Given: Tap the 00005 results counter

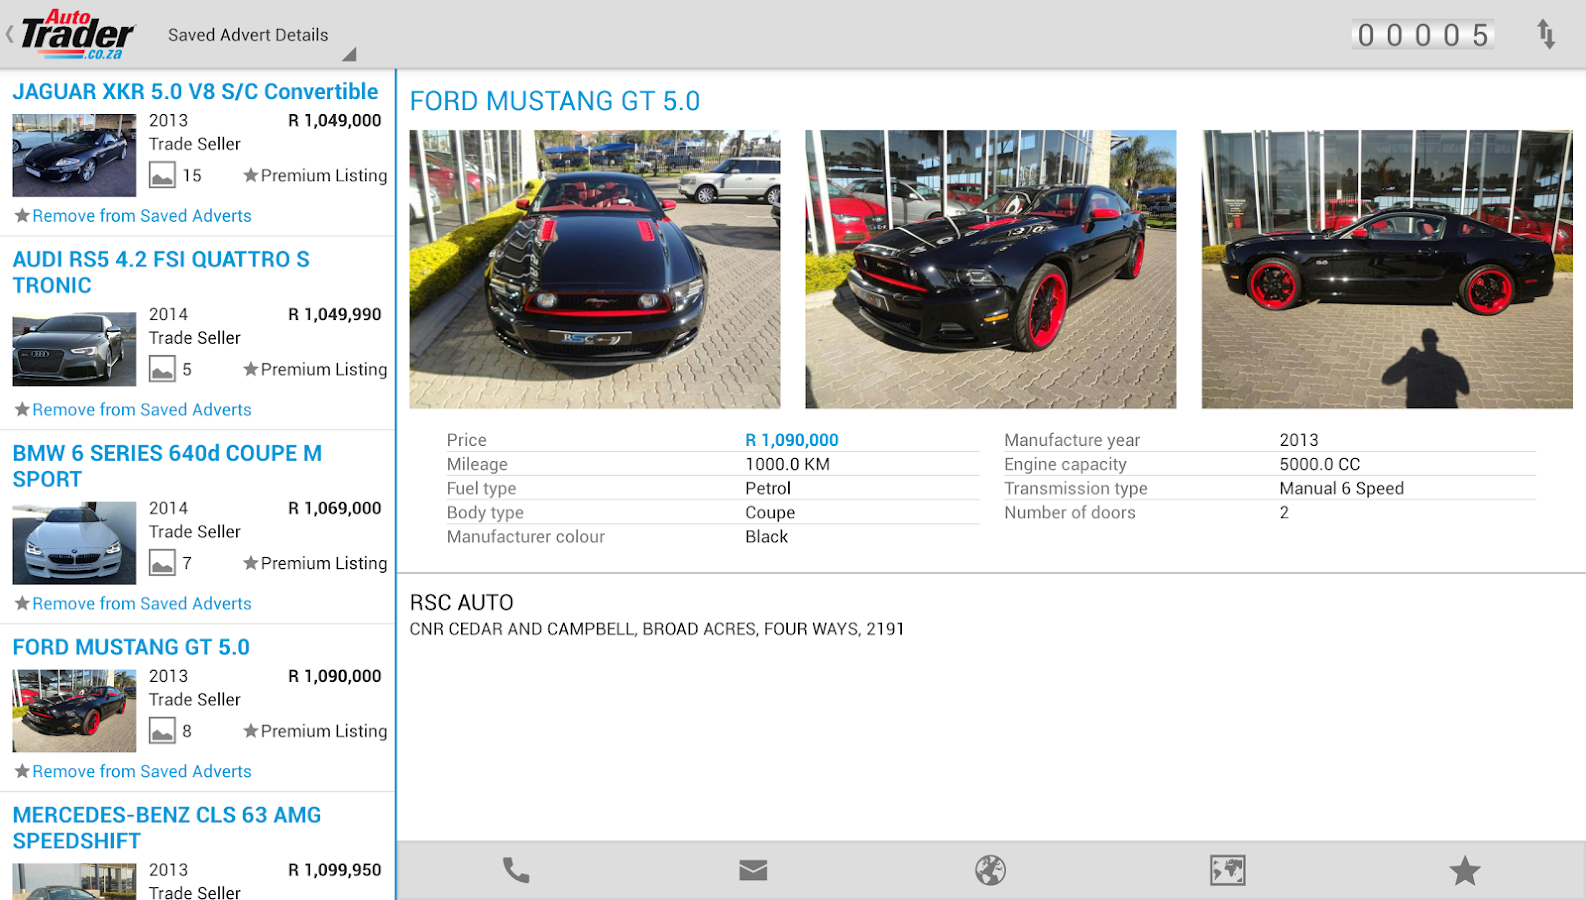Looking at the screenshot, I should (1423, 35).
